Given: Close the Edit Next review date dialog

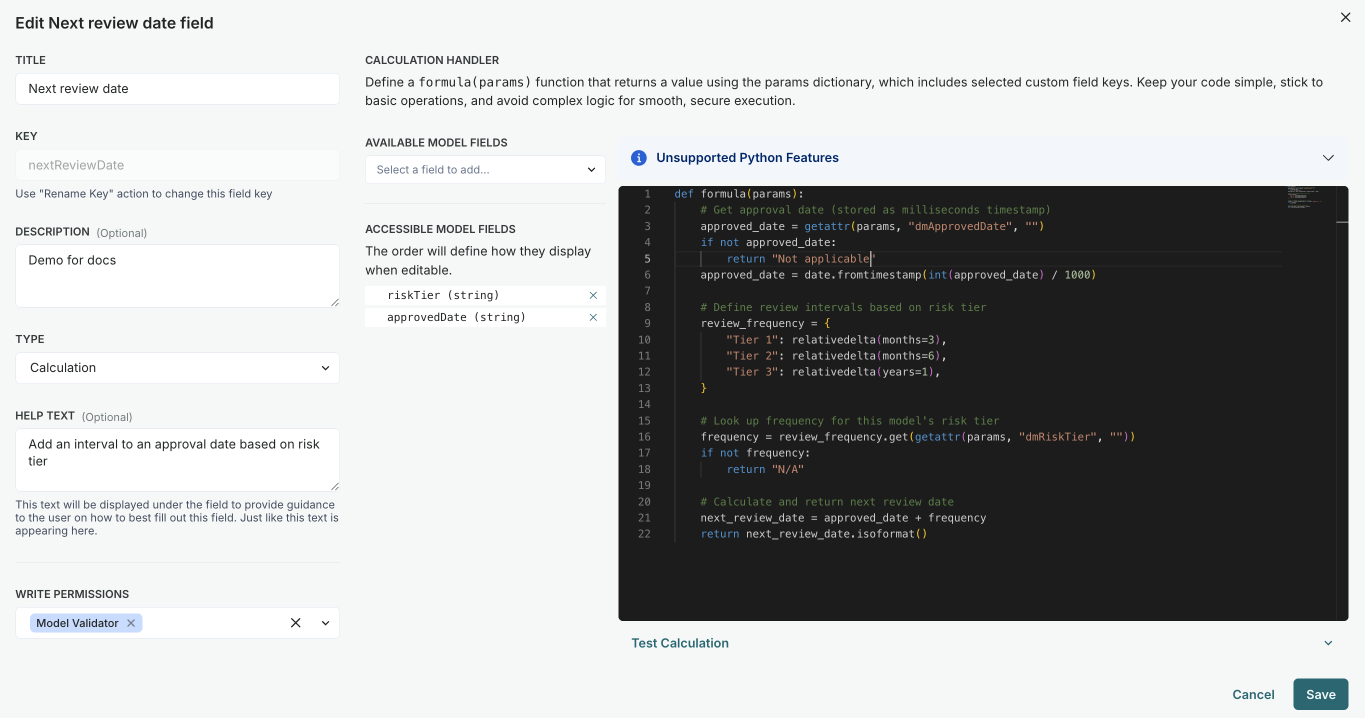Looking at the screenshot, I should (x=1345, y=17).
